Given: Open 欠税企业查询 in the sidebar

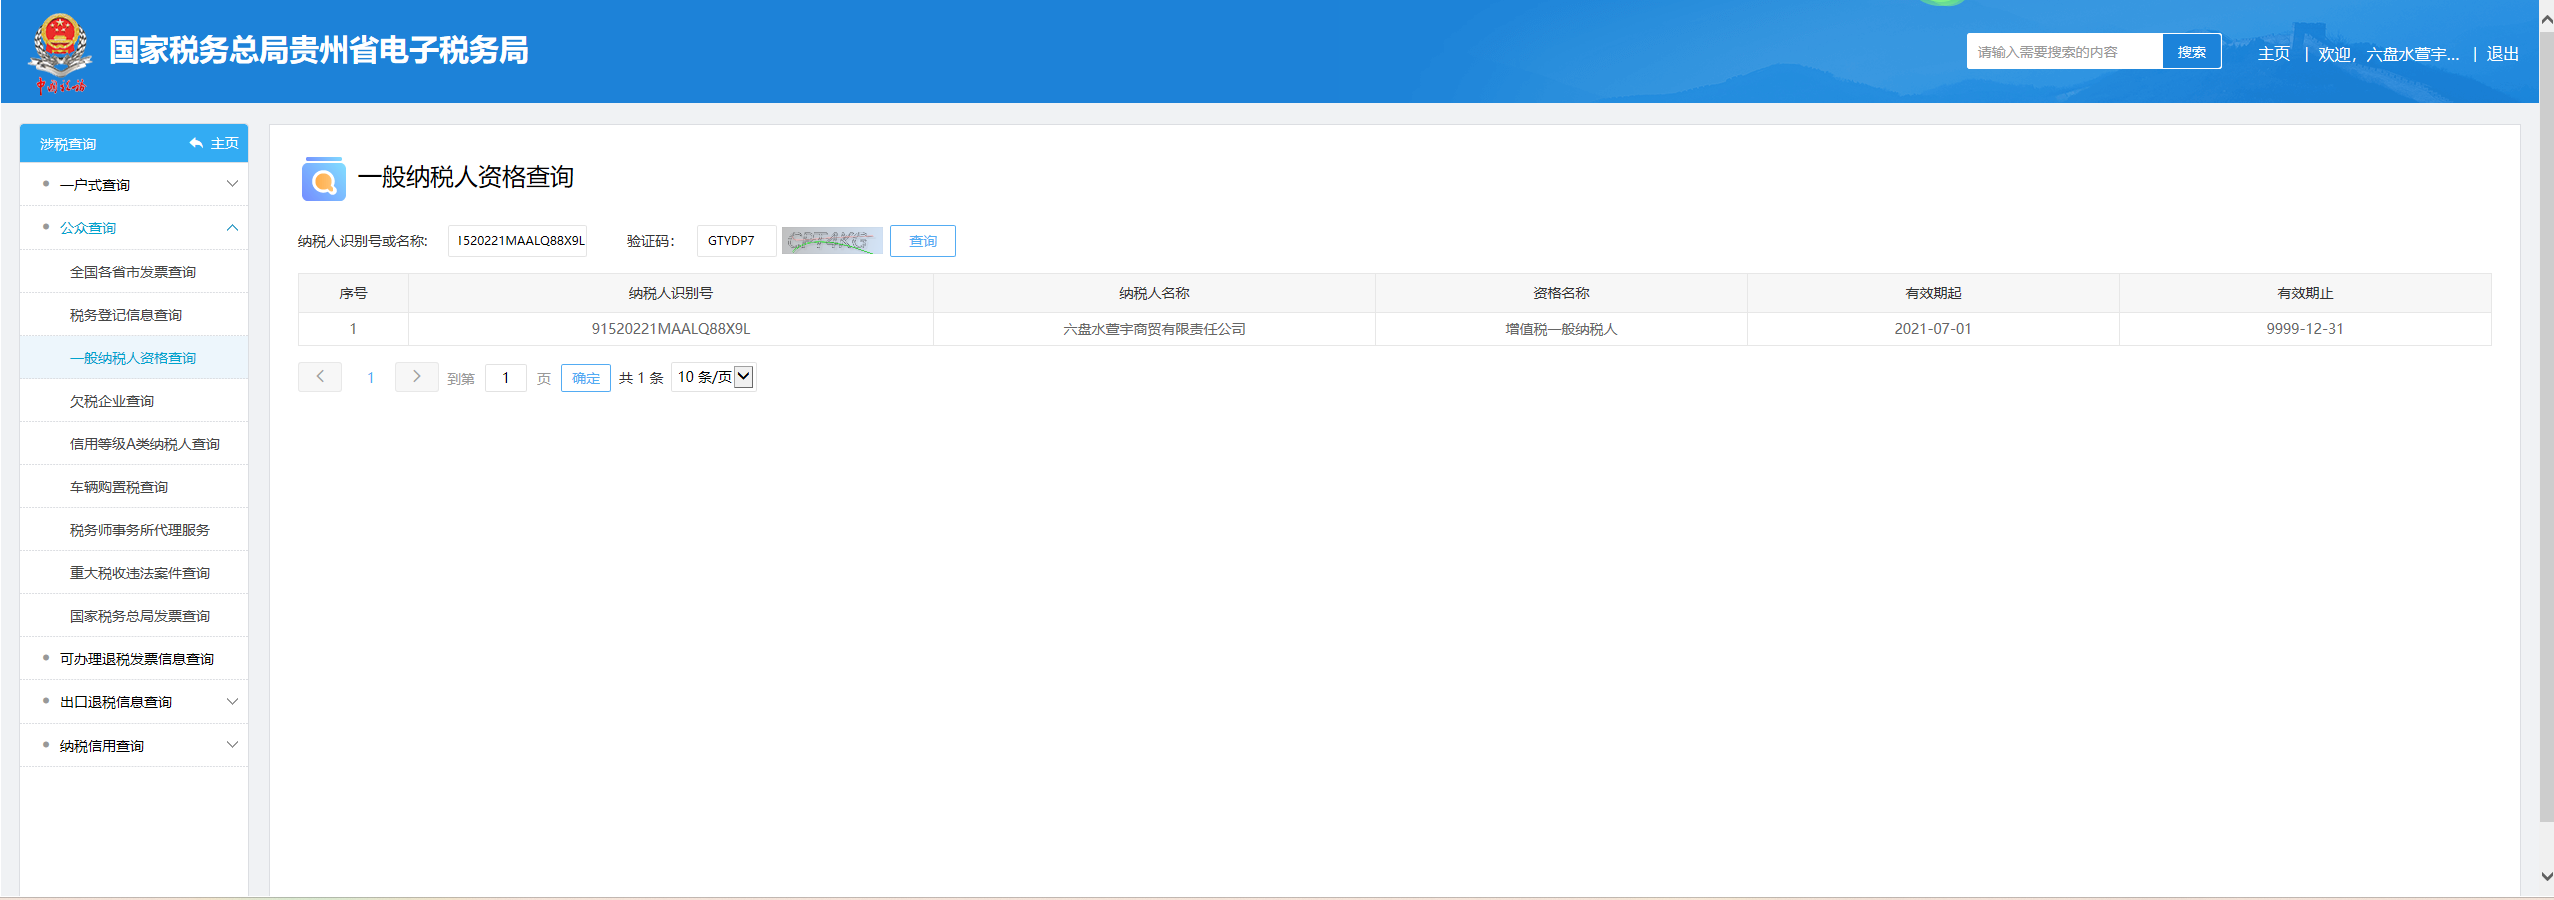Looking at the screenshot, I should coord(112,401).
